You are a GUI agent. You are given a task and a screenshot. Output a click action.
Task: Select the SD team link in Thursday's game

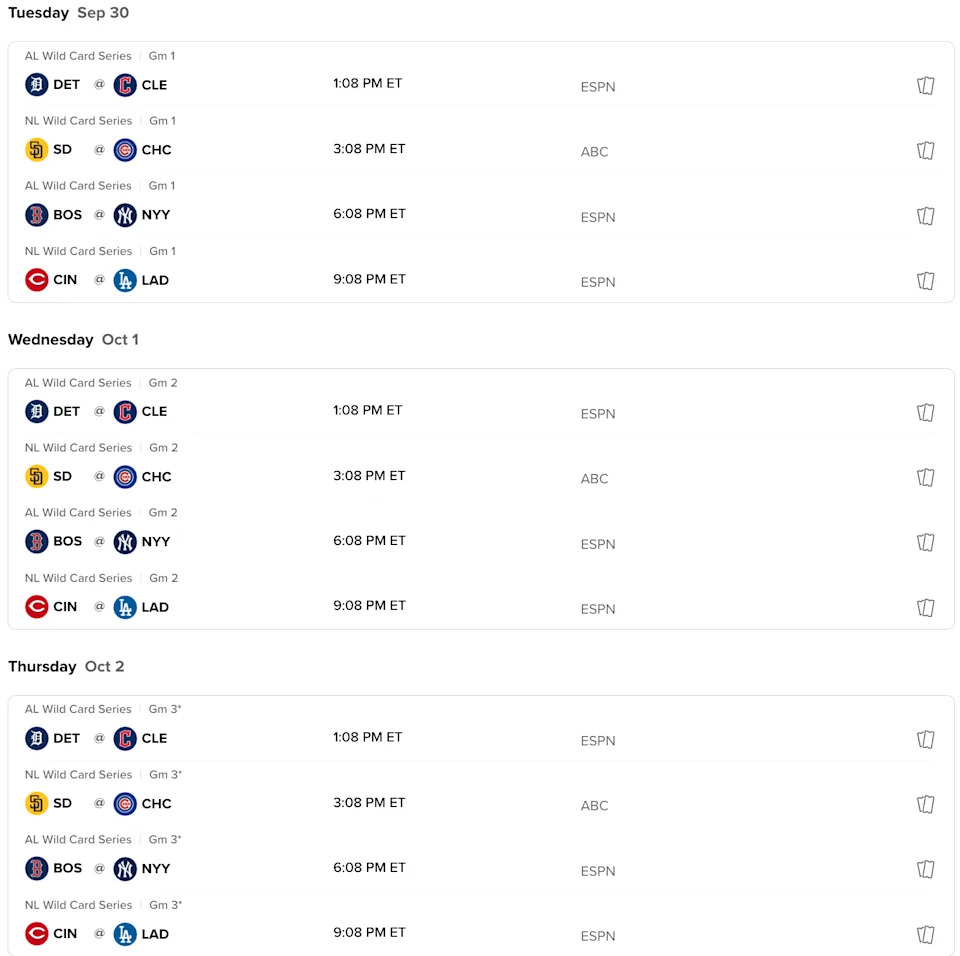(62, 804)
